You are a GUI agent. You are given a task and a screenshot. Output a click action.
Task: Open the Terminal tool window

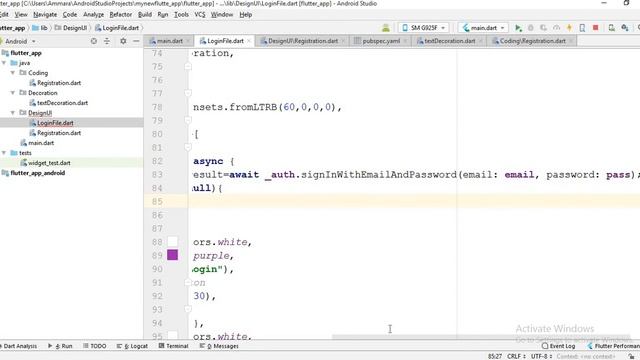pyautogui.click(x=173, y=346)
